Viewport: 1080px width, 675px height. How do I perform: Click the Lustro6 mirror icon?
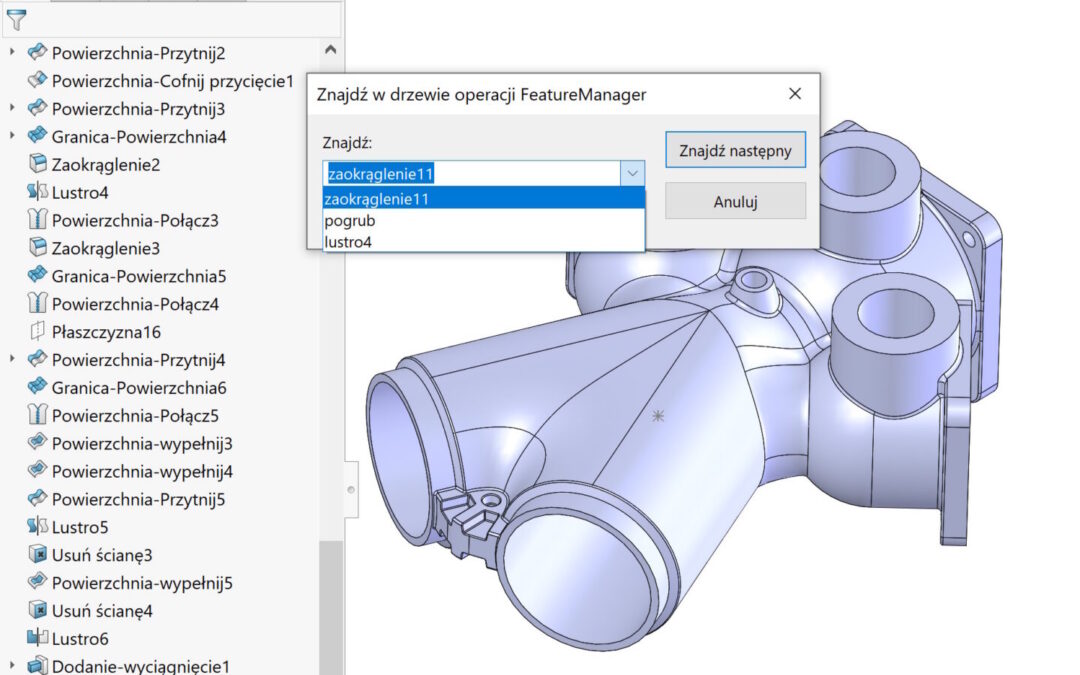[37, 639]
